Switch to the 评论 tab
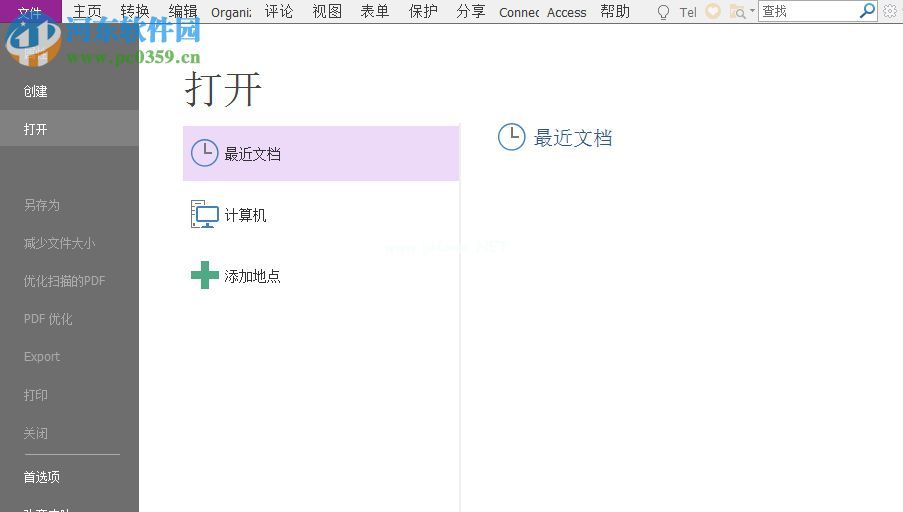 [x=279, y=12]
